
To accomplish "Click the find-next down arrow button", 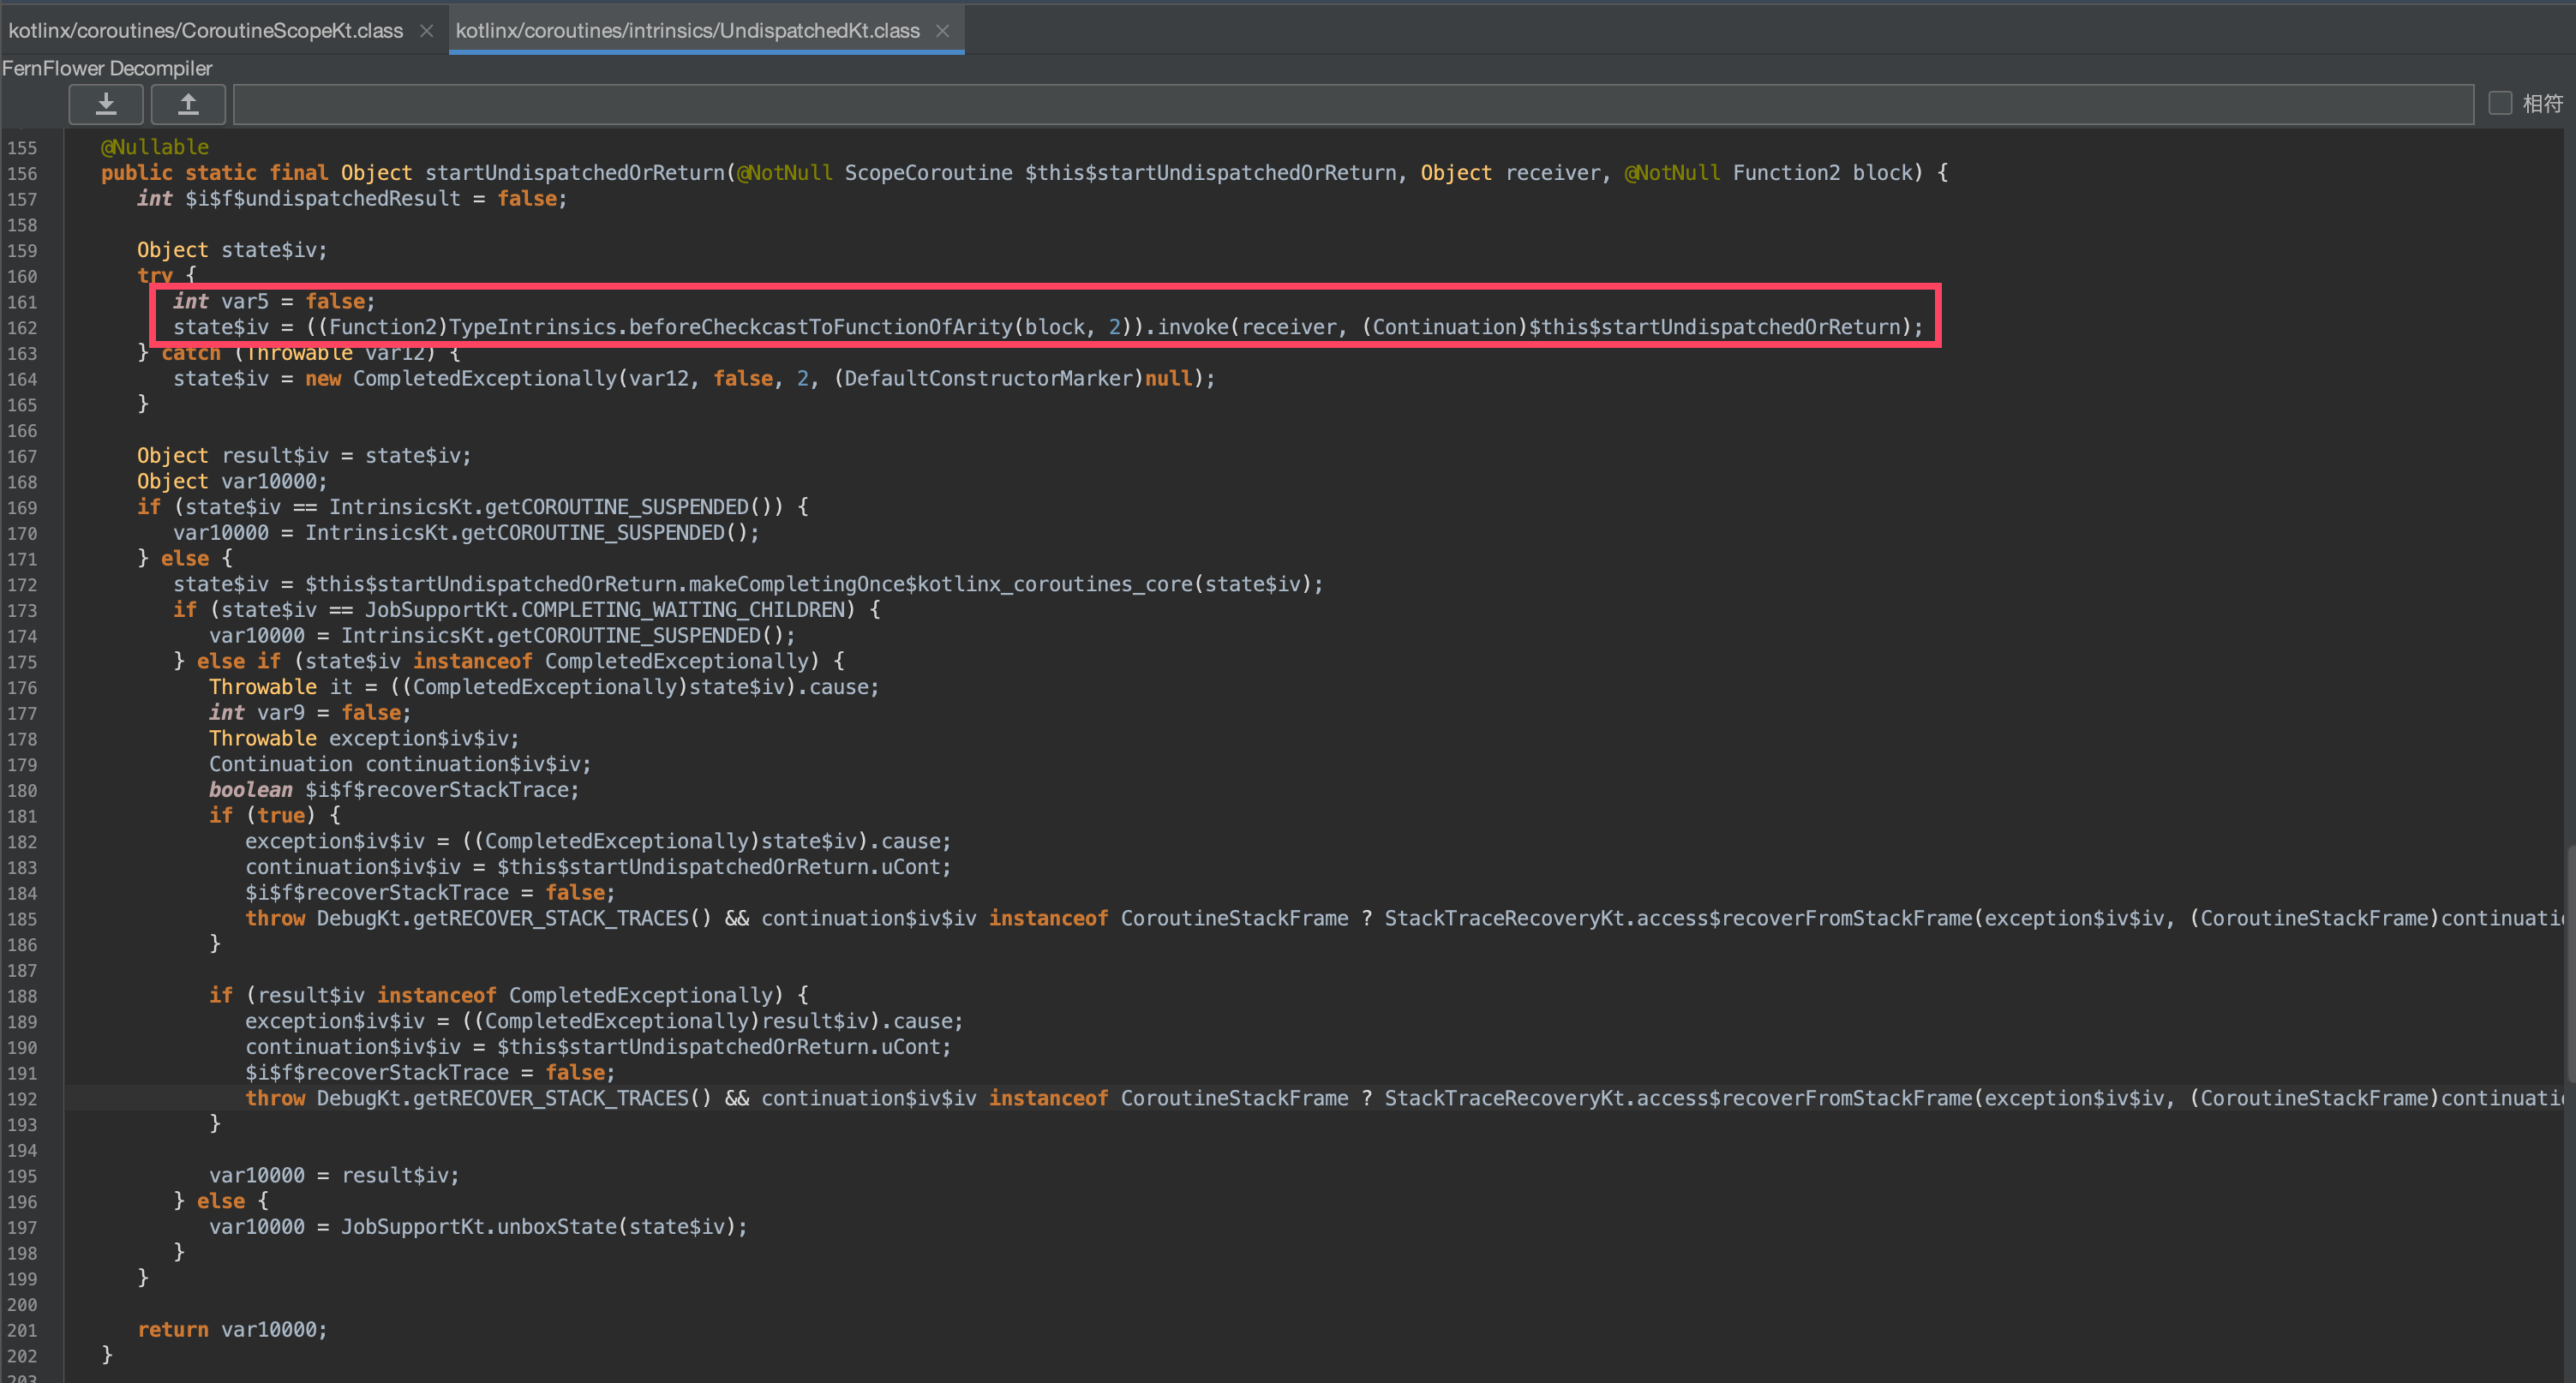I will [x=106, y=104].
